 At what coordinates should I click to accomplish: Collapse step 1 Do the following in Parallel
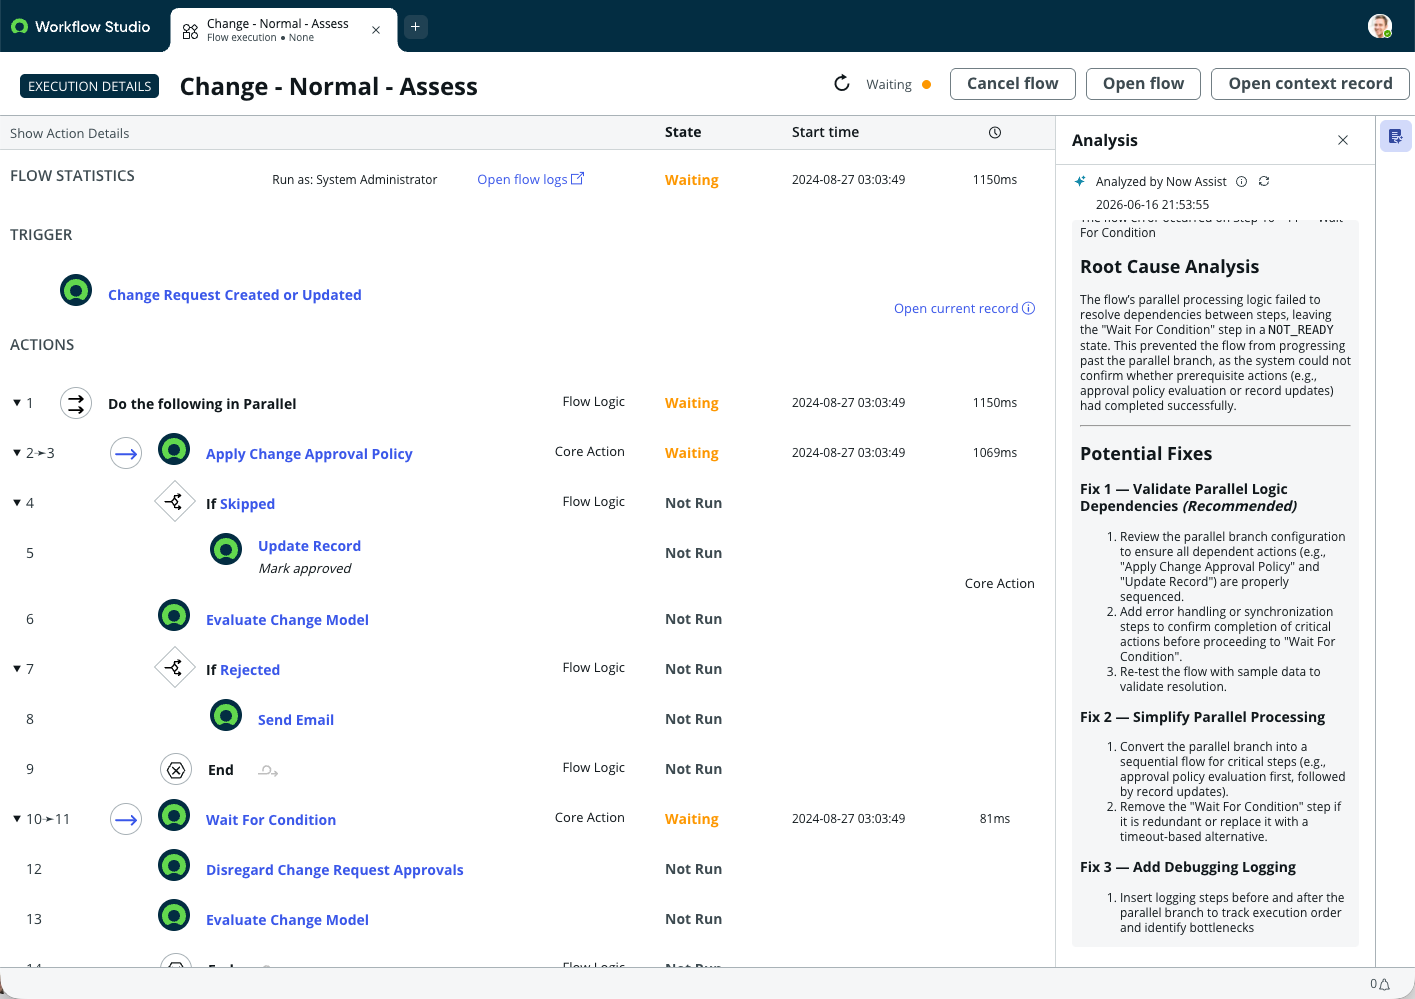click(17, 403)
